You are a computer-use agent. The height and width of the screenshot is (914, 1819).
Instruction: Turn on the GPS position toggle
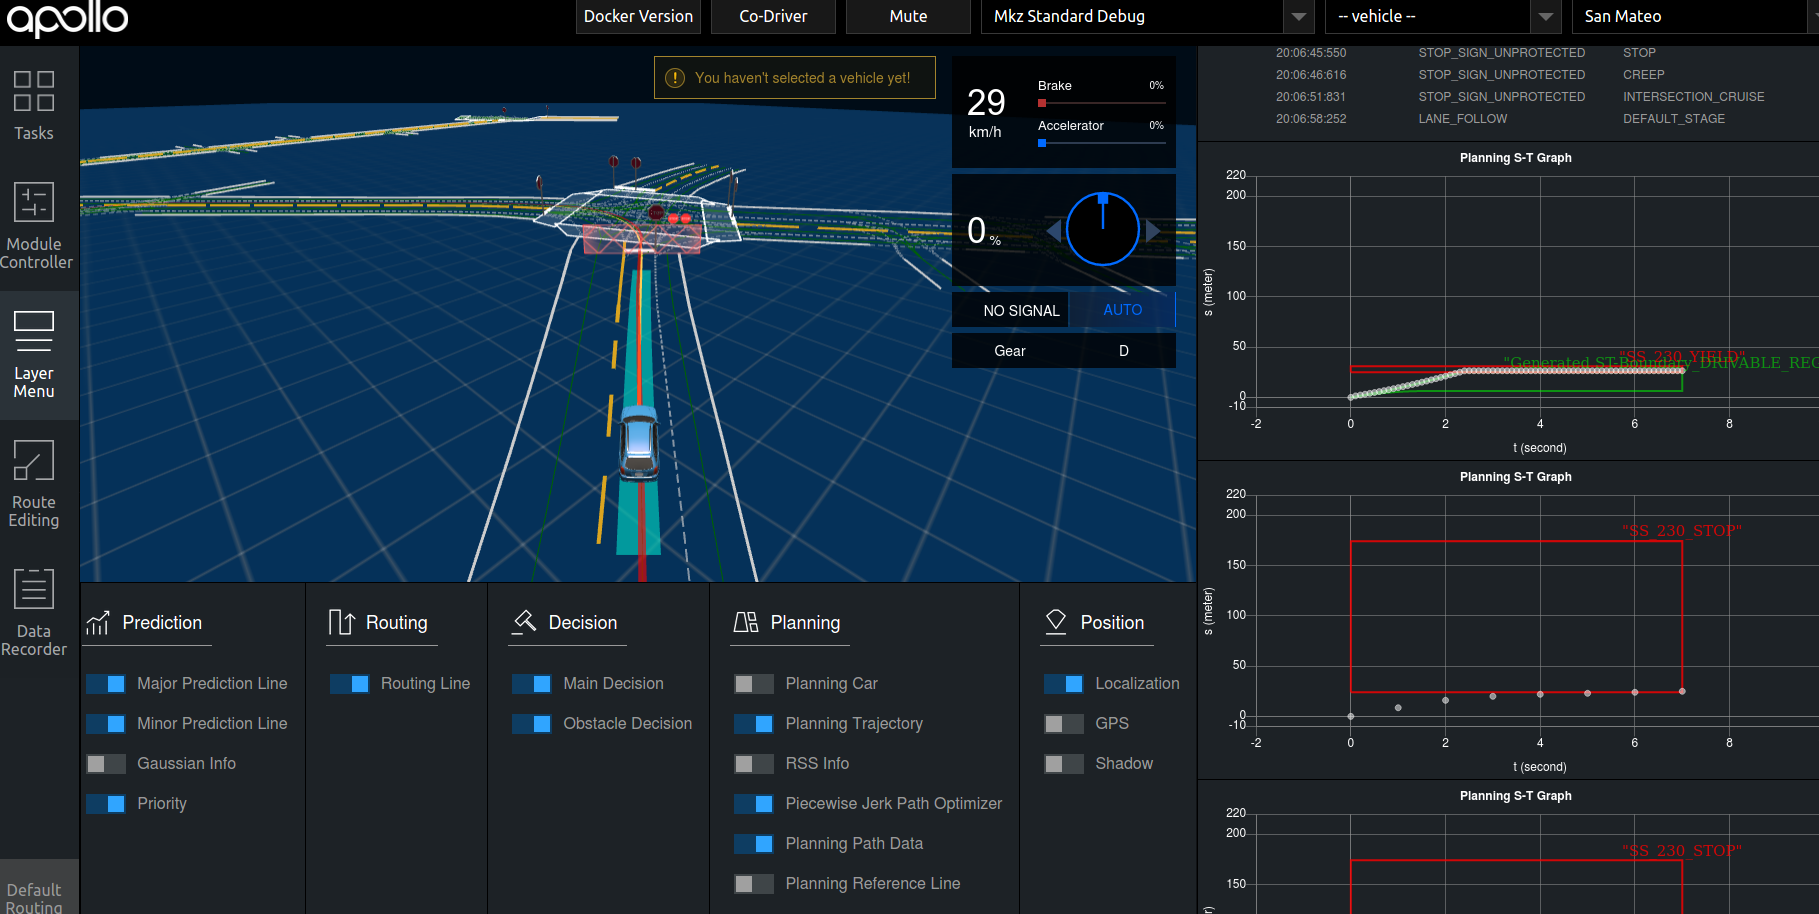click(x=1064, y=724)
